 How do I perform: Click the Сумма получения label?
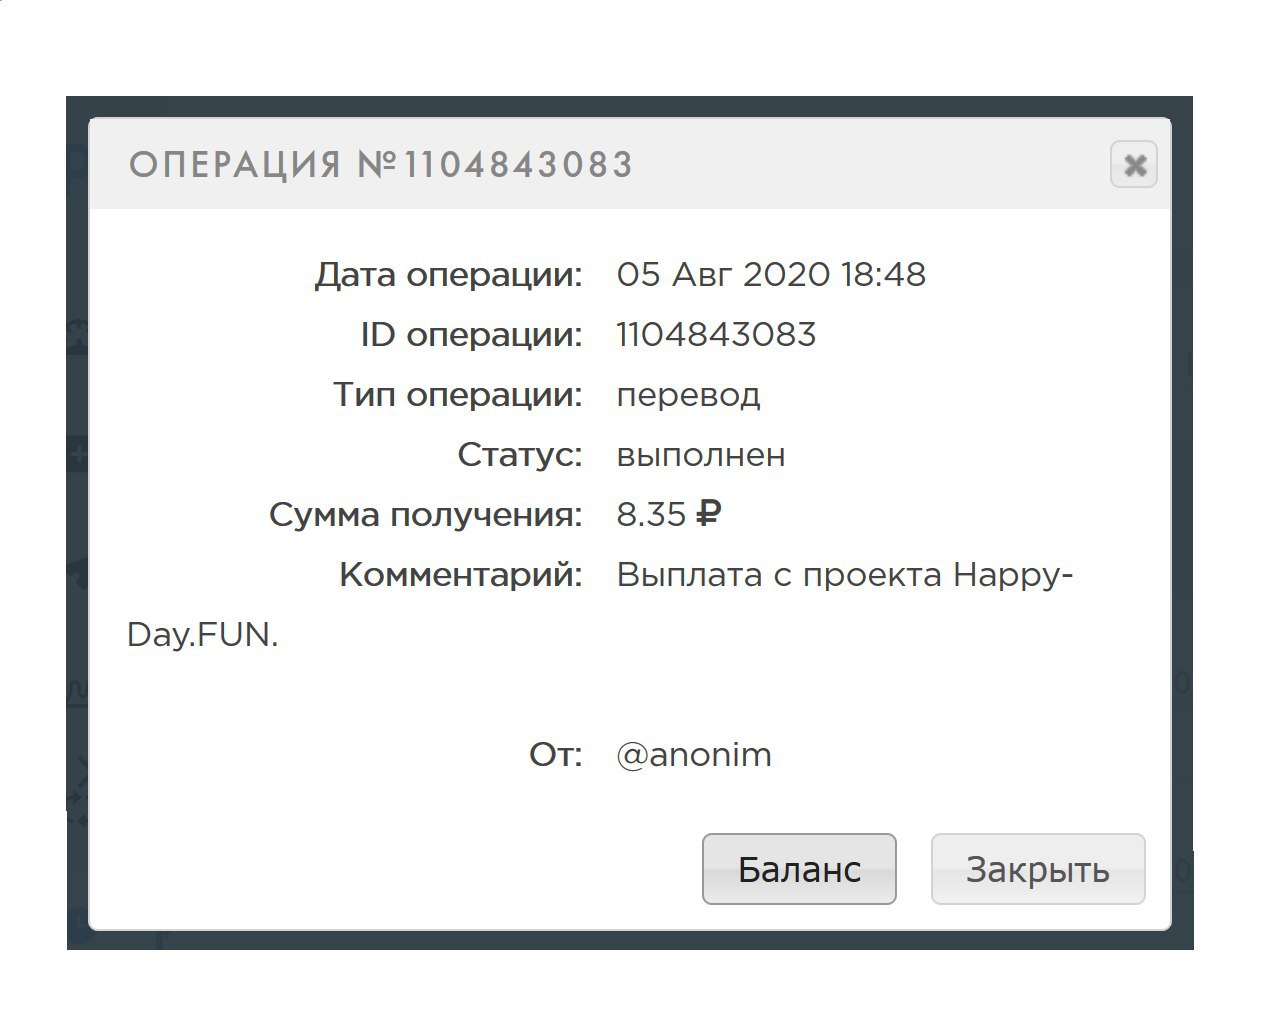426,515
